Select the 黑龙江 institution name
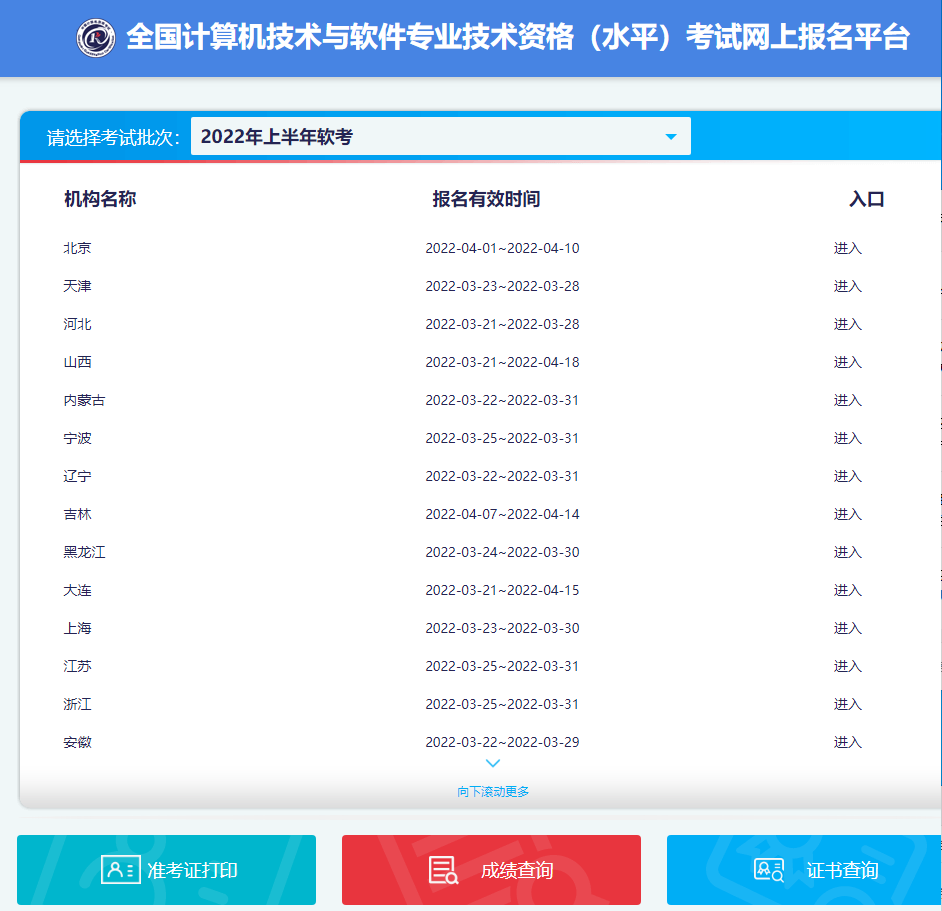Image resolution: width=942 pixels, height=911 pixels. pos(84,553)
